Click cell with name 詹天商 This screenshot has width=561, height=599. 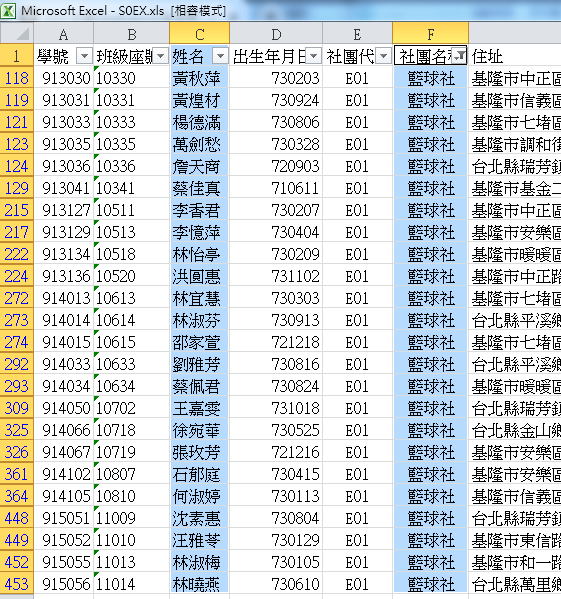click(x=200, y=166)
